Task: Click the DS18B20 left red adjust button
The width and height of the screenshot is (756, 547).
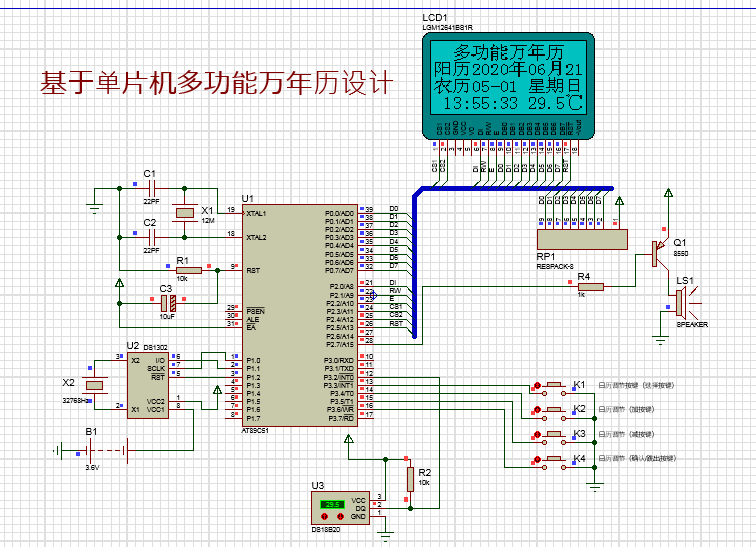Action: click(324, 516)
